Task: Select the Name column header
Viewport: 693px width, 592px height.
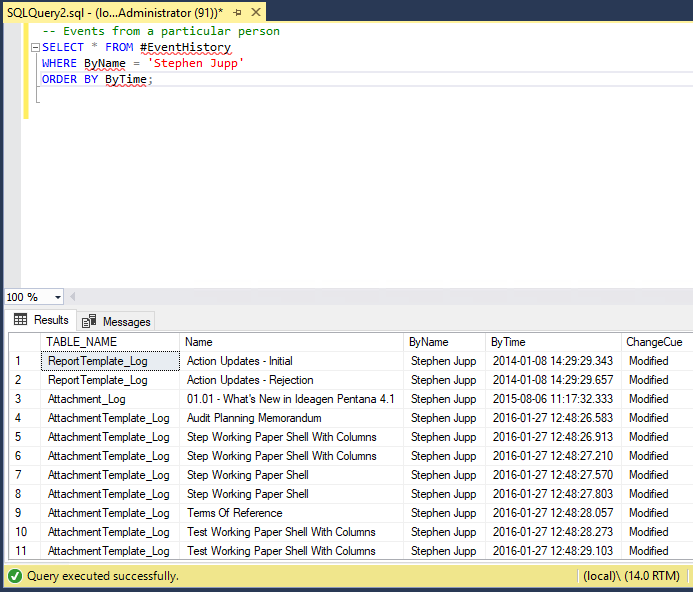Action: (291, 342)
